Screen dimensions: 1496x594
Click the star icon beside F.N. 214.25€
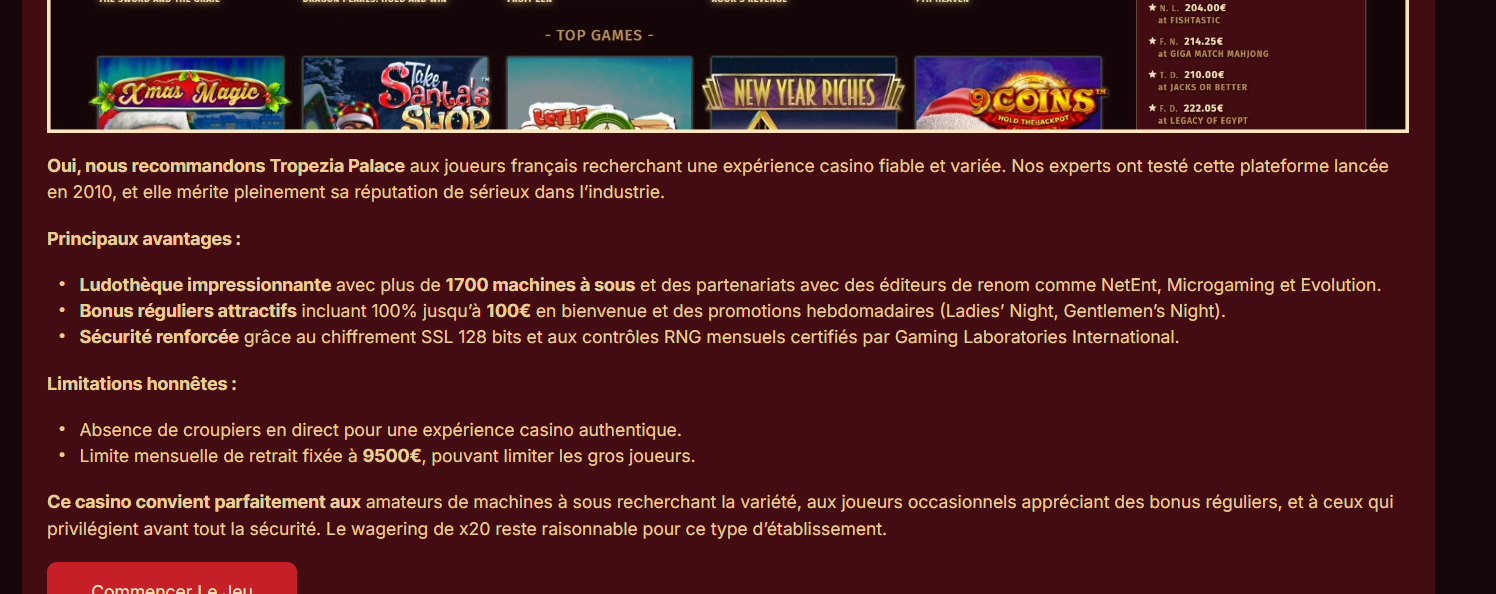point(1152,41)
